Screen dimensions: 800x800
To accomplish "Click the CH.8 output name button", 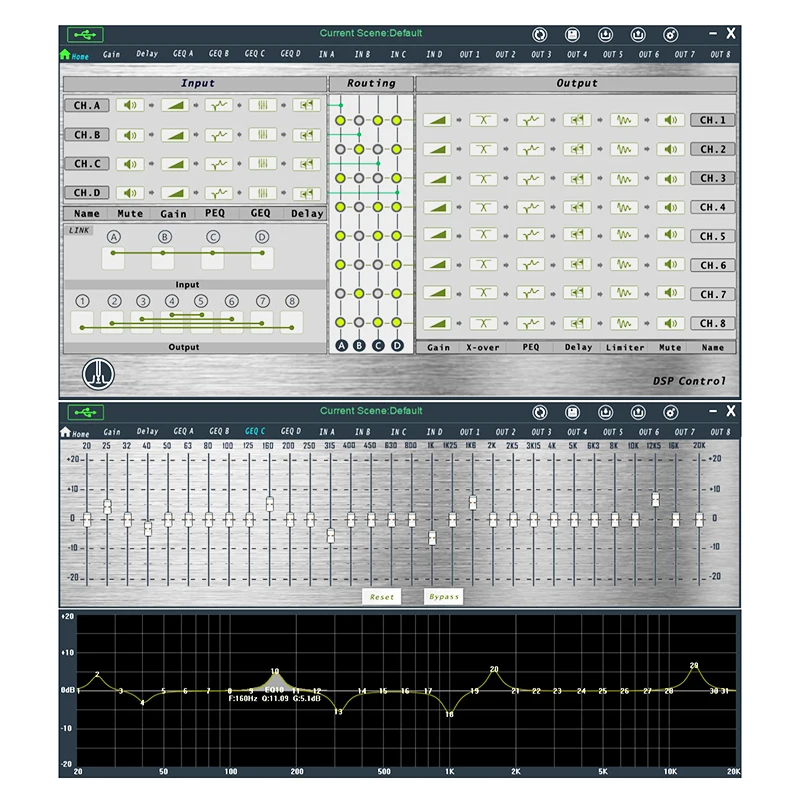I will 712,323.
